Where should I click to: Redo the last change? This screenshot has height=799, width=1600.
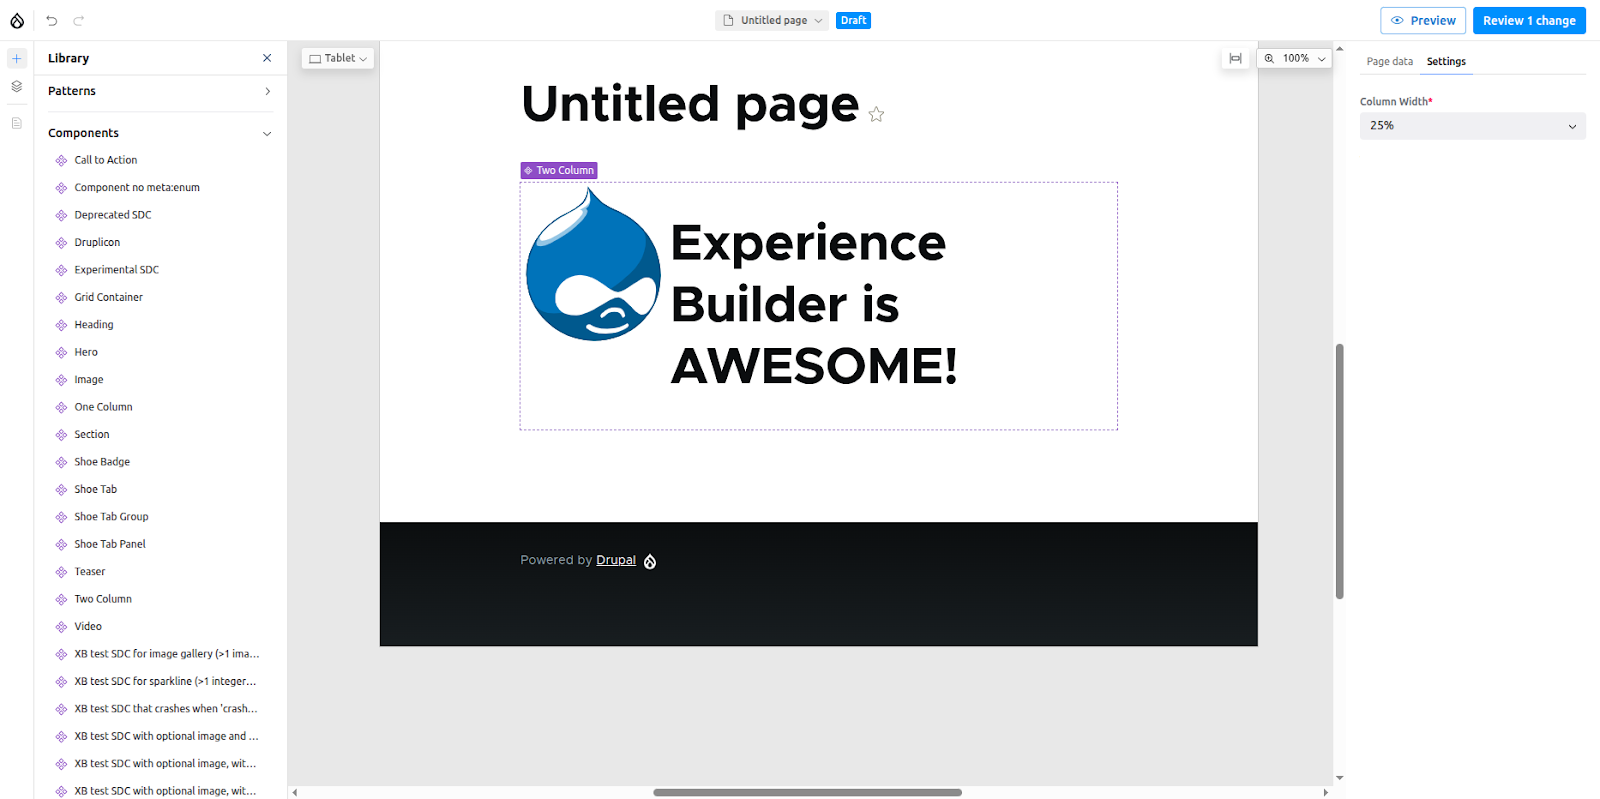(79, 20)
